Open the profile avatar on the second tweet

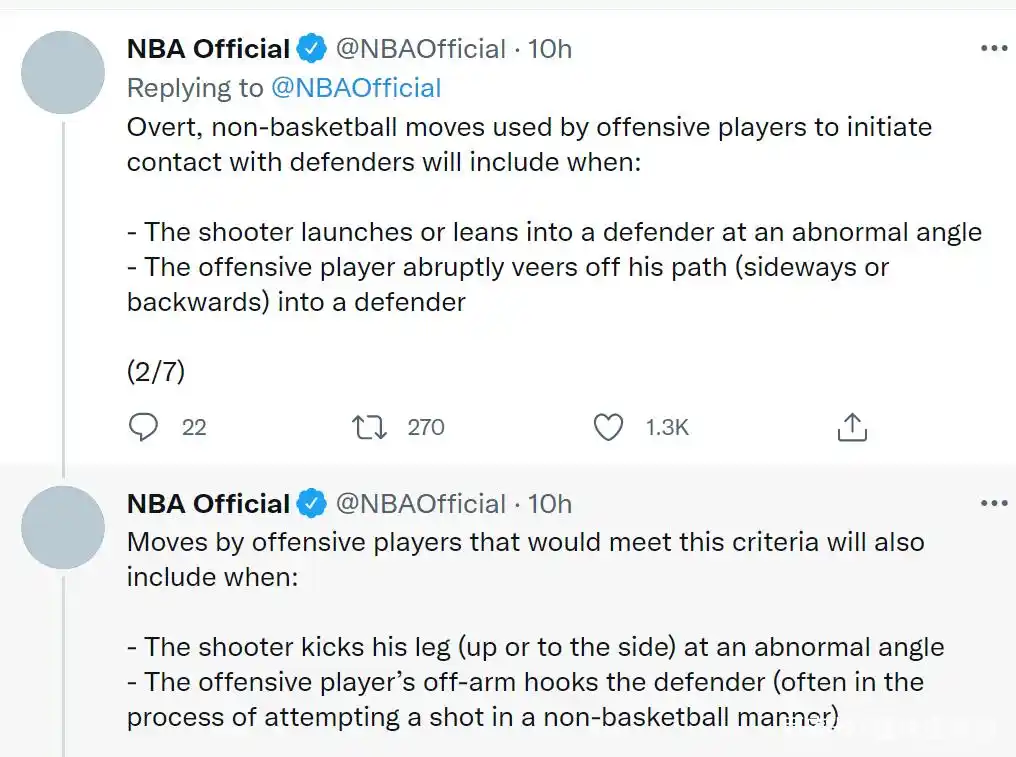point(63,527)
